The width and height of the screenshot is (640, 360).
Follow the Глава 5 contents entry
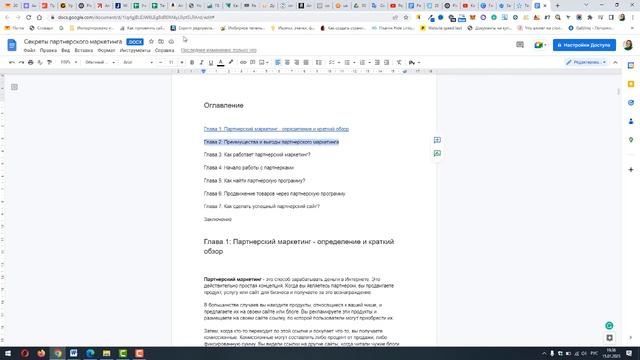click(254, 180)
